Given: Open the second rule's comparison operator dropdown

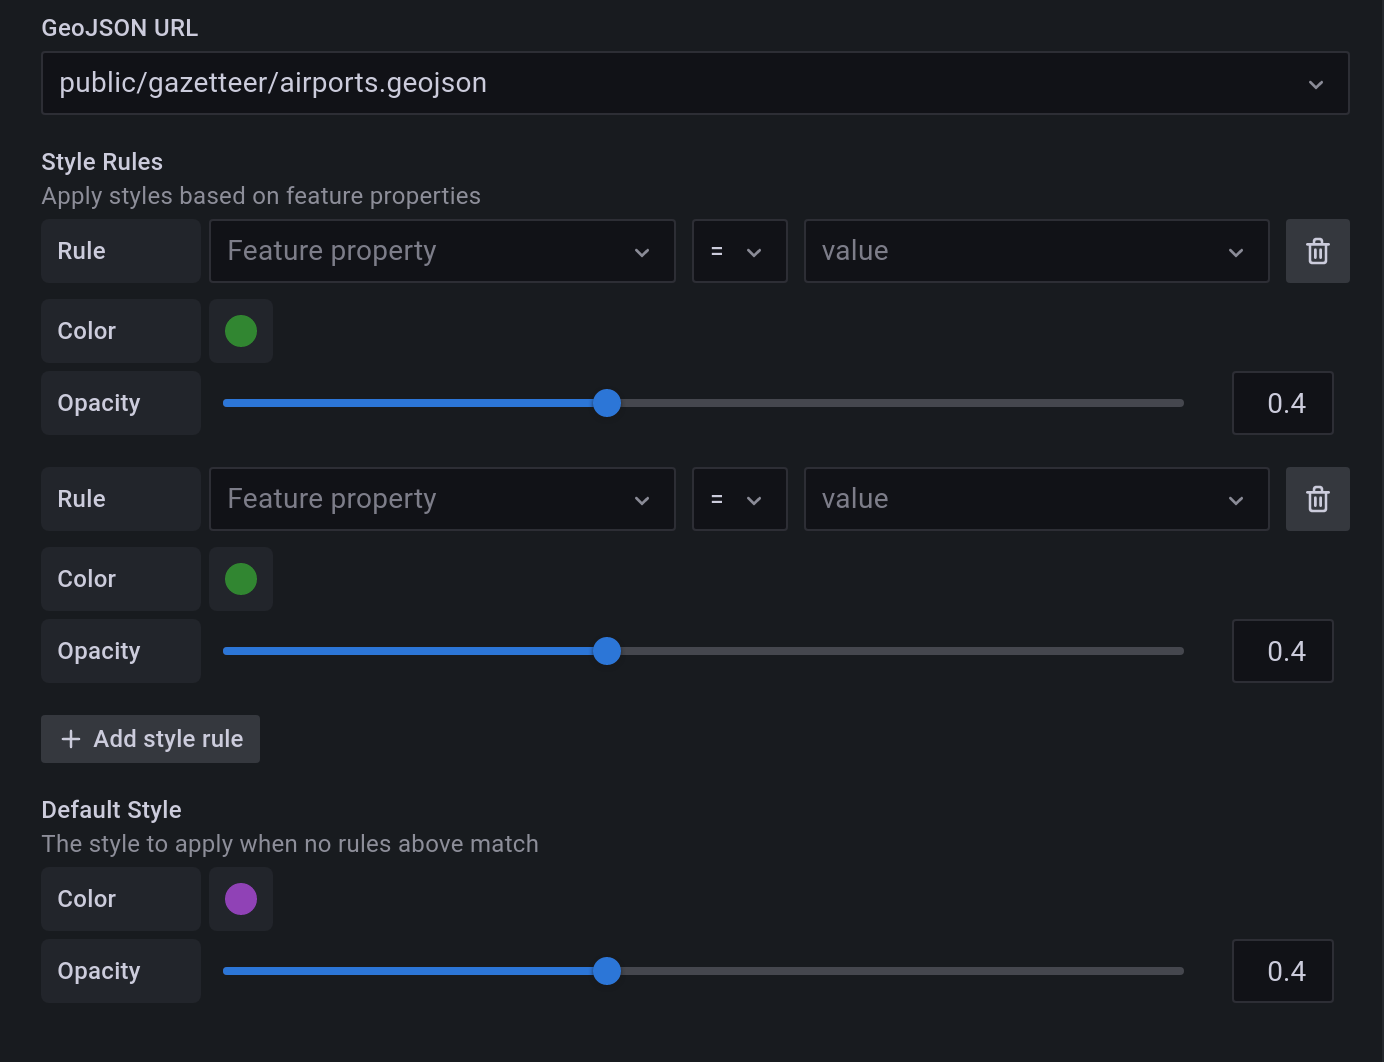Looking at the screenshot, I should pyautogui.click(x=739, y=499).
